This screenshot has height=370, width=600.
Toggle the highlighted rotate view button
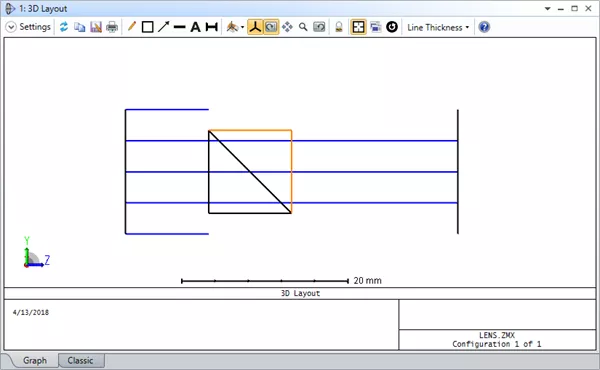(271, 27)
